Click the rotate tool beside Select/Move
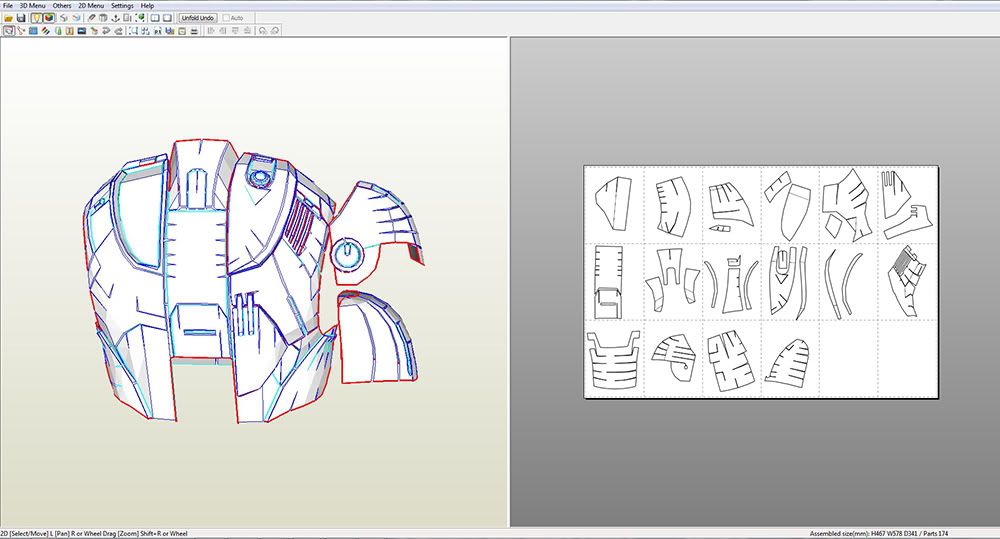This screenshot has height=539, width=1000. coord(21,31)
